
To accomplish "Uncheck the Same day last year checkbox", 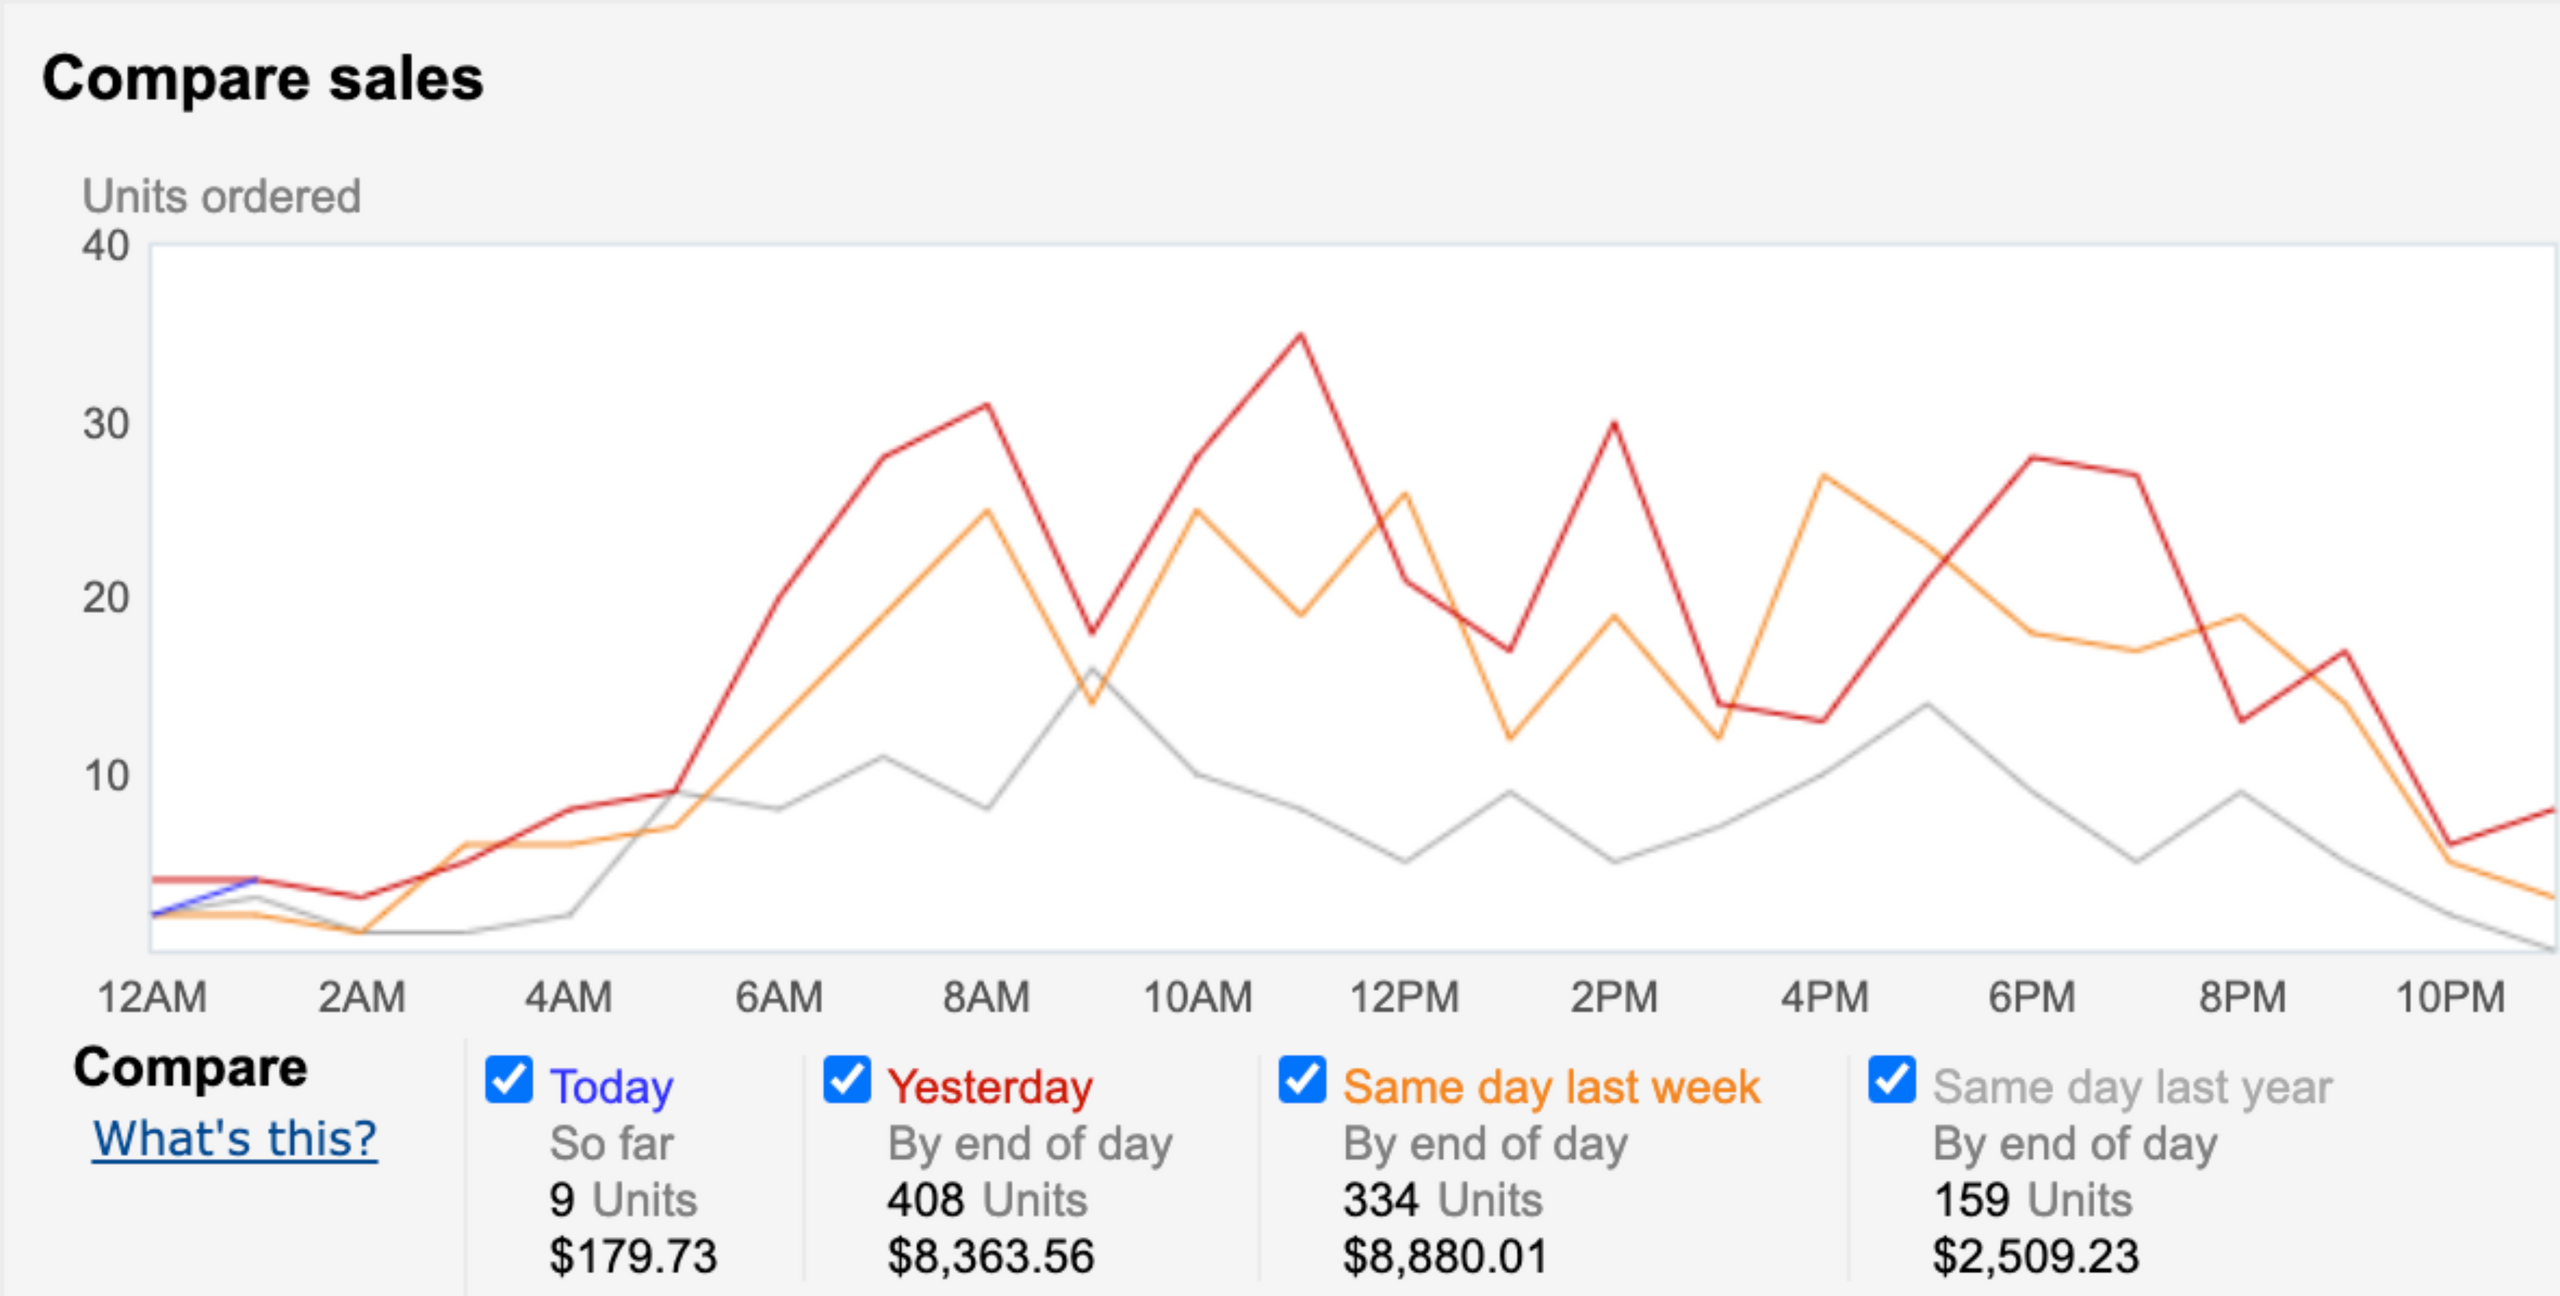I will tap(1892, 1080).
